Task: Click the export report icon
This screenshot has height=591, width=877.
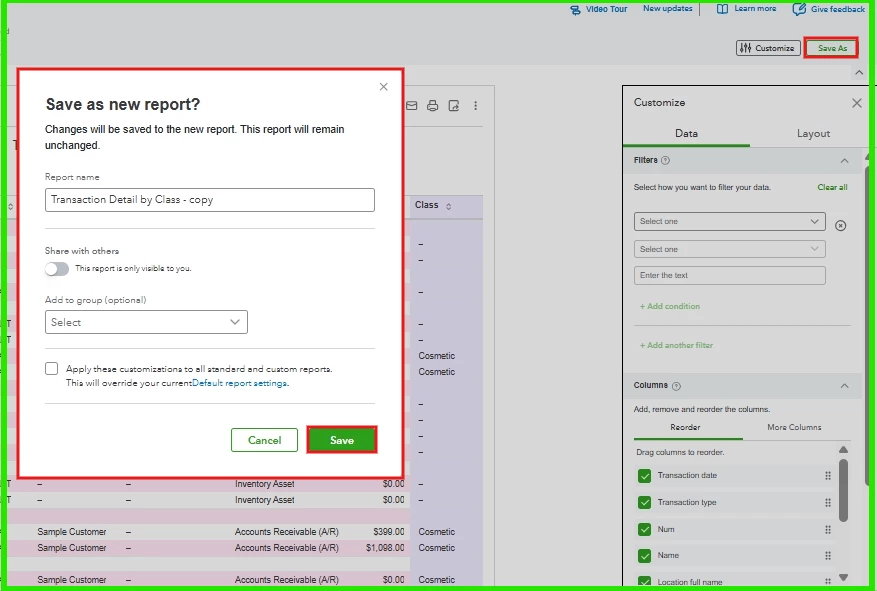Action: pos(454,106)
